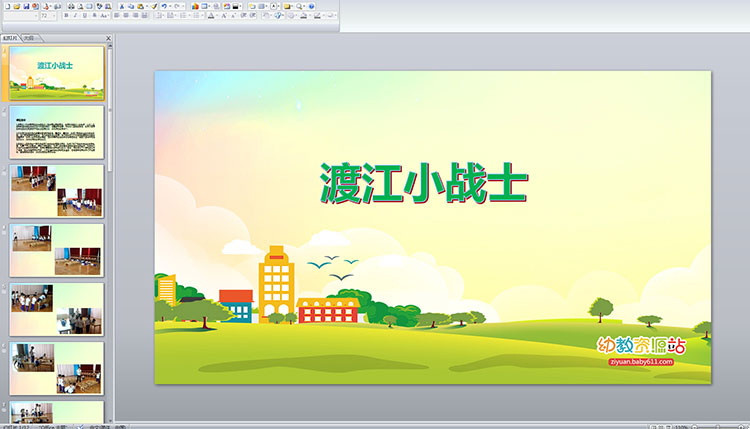Create a new presentation from the toolbar
Viewport: 750px width, 429px height.
(7, 6)
